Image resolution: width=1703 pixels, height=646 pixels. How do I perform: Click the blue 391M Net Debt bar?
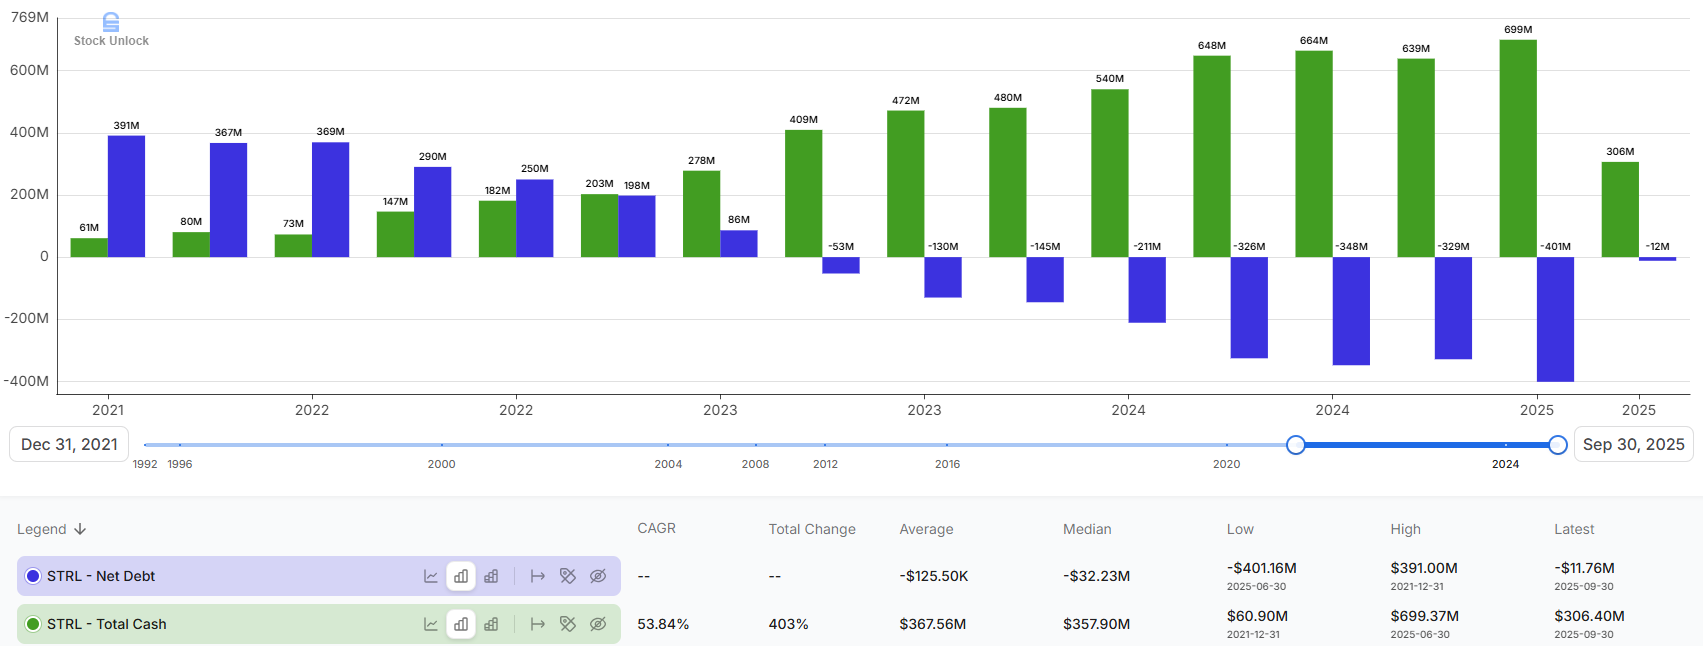coord(126,196)
